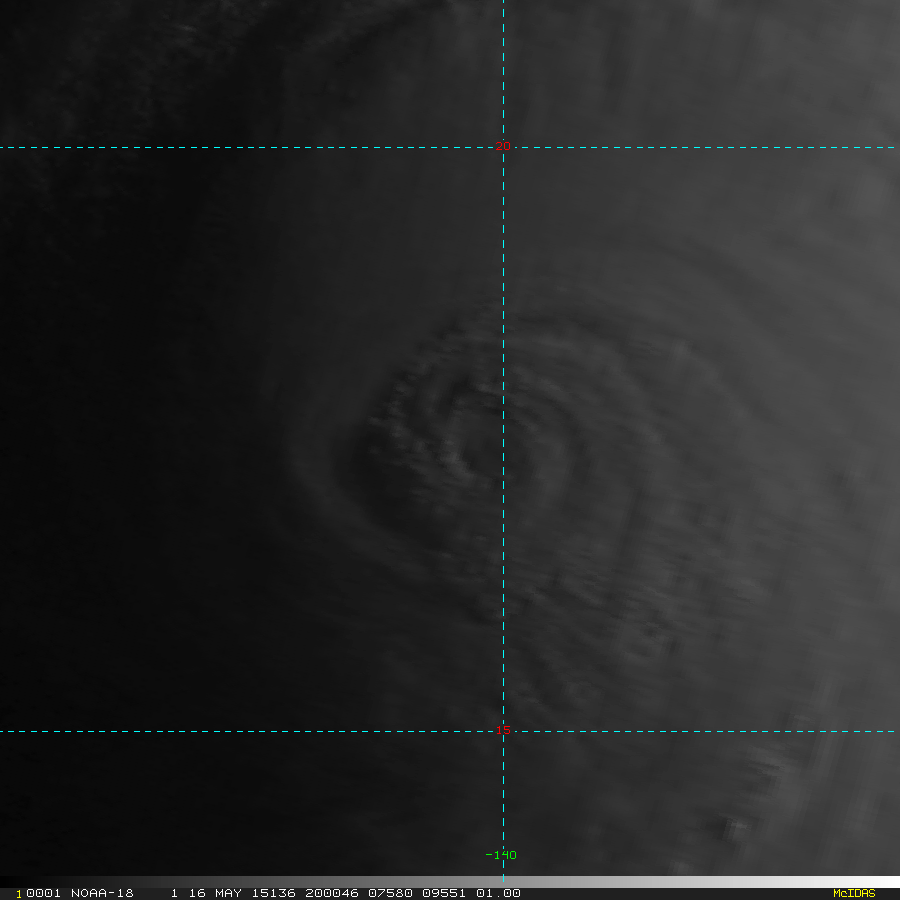Click the "07580" line coordinate value
Image resolution: width=900 pixels, height=900 pixels.
pyautogui.click(x=390, y=893)
